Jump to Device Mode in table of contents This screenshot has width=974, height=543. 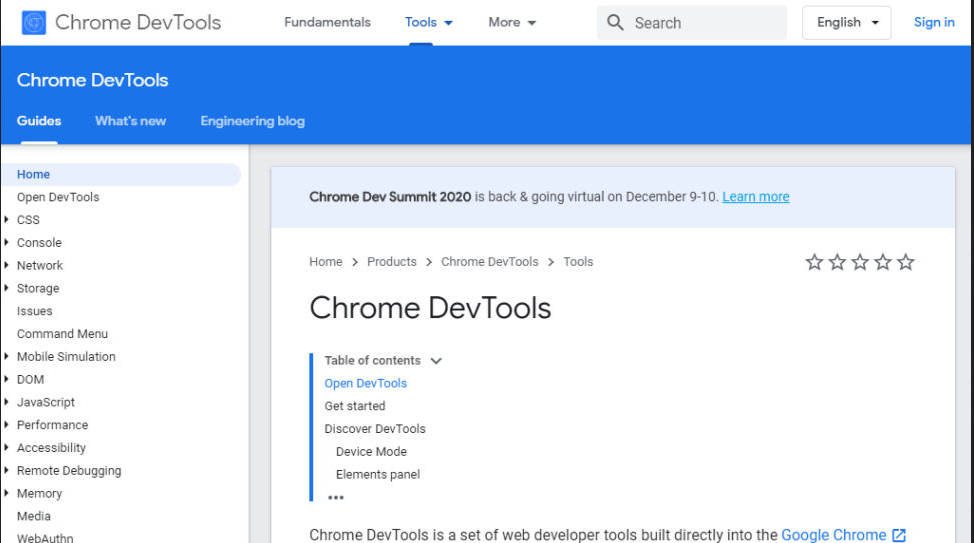pyautogui.click(x=371, y=452)
